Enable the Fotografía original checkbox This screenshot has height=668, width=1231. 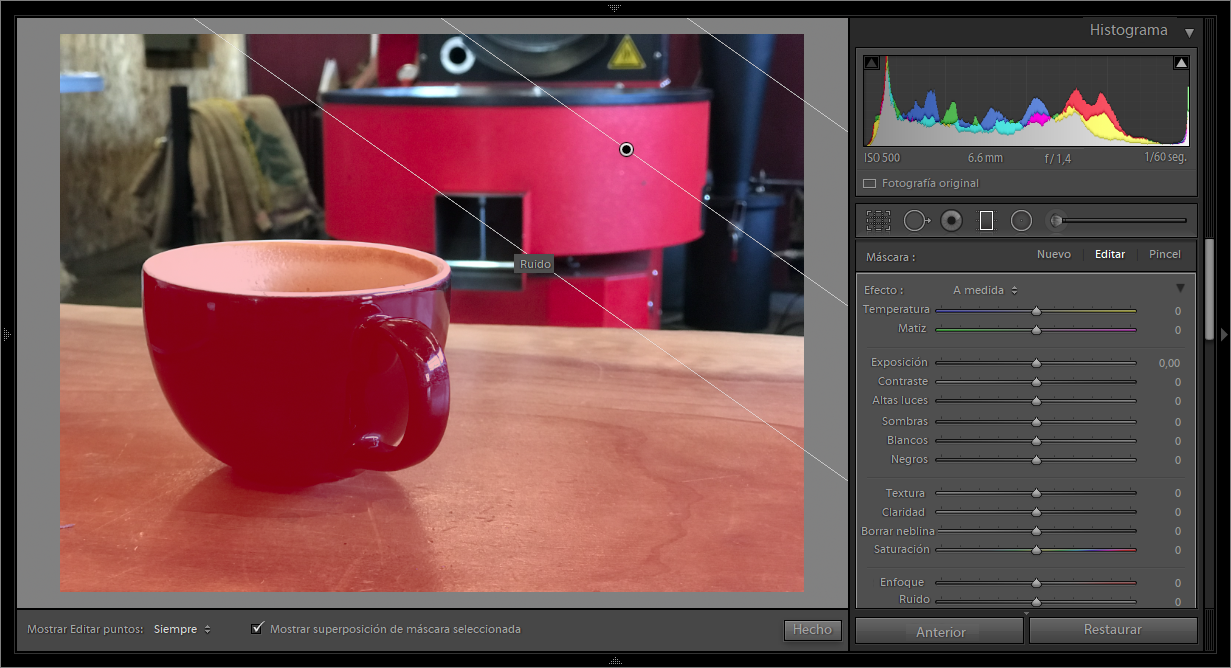(x=869, y=184)
